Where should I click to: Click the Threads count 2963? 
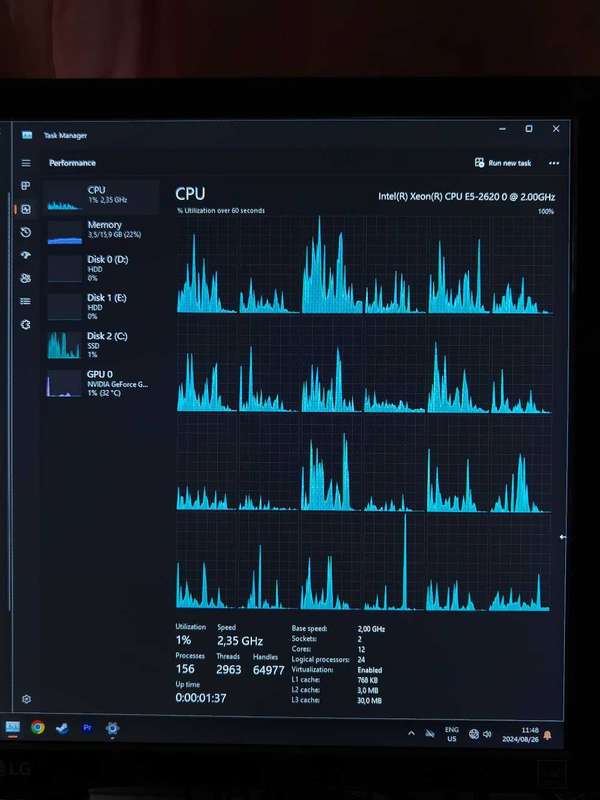point(229,669)
